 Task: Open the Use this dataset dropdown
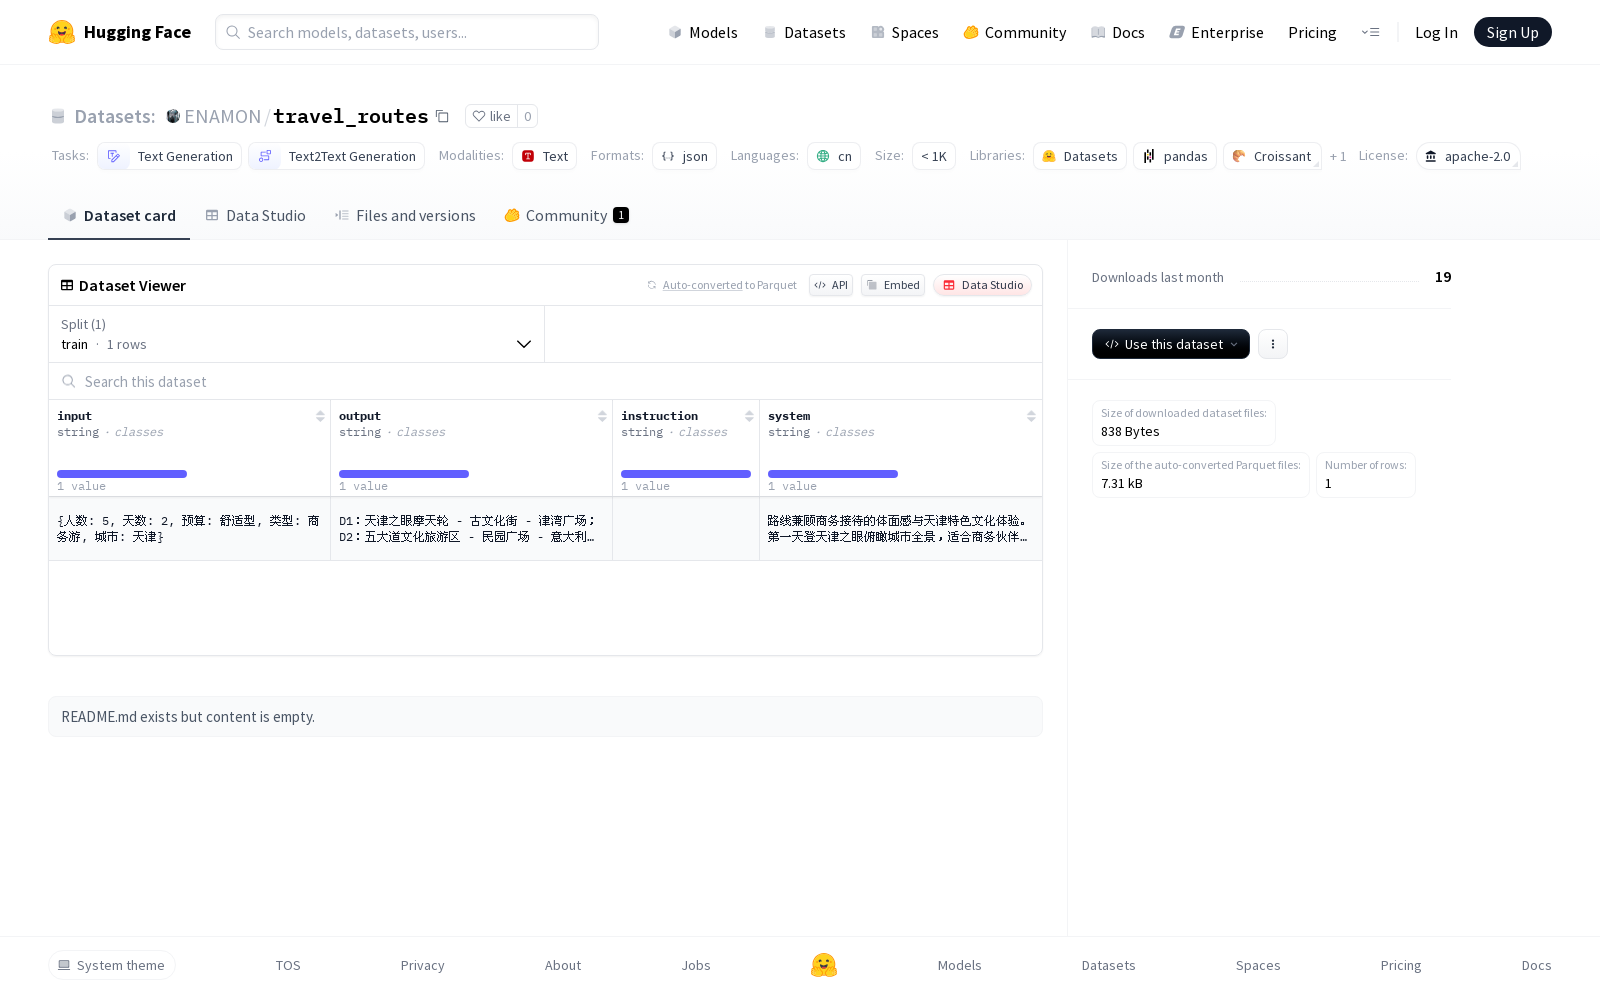1171,344
